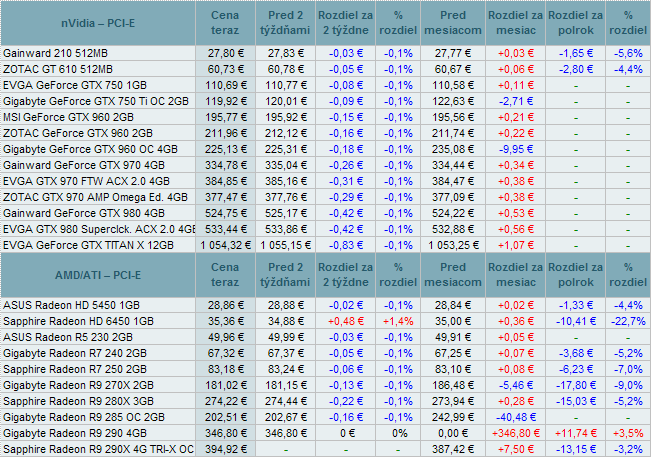Select the red percentage '+1,4%'
The image size is (651, 457).
pos(398,321)
